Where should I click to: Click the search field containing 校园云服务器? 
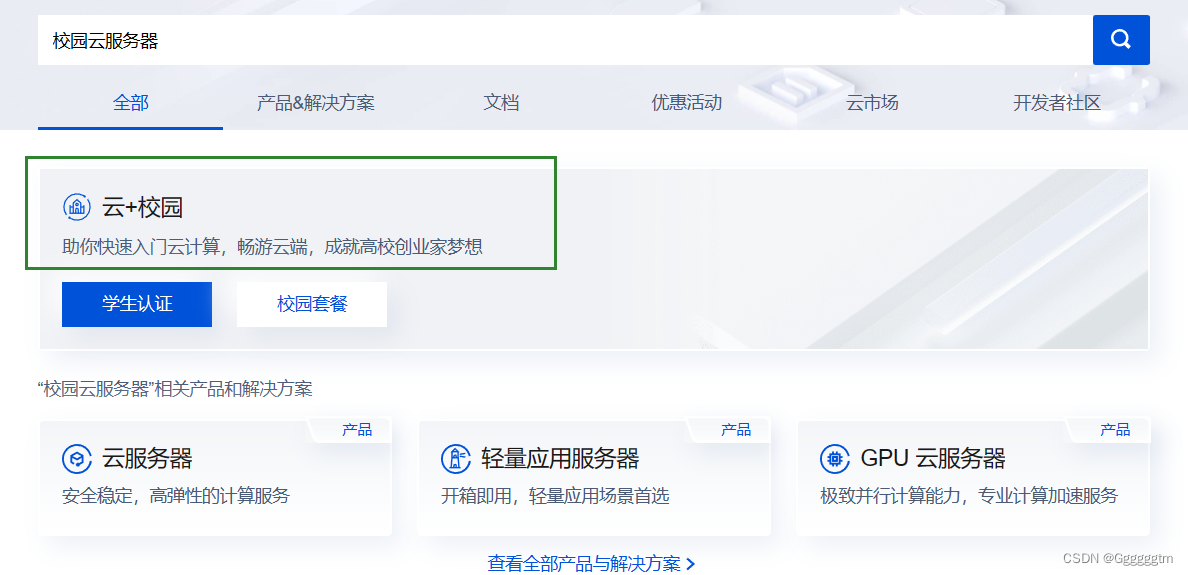pyautogui.click(x=564, y=40)
